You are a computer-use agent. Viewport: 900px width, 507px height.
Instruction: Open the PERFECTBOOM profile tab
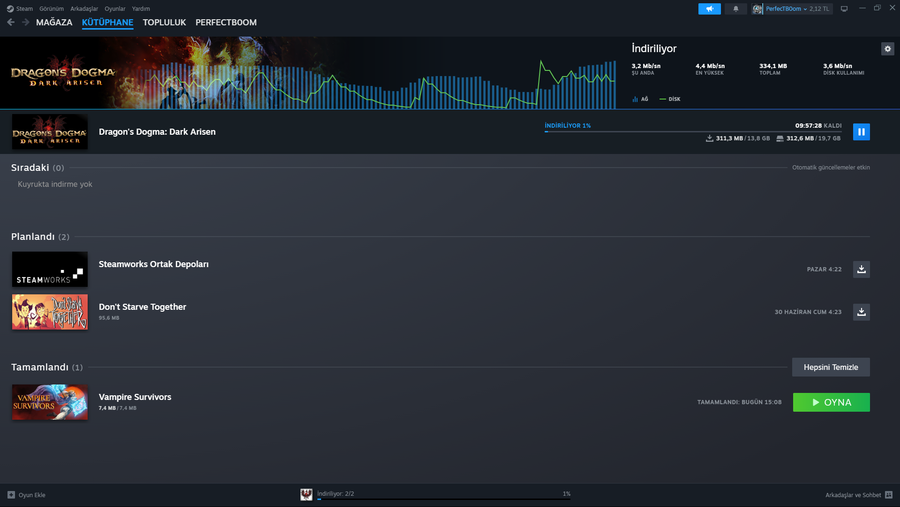(x=226, y=22)
